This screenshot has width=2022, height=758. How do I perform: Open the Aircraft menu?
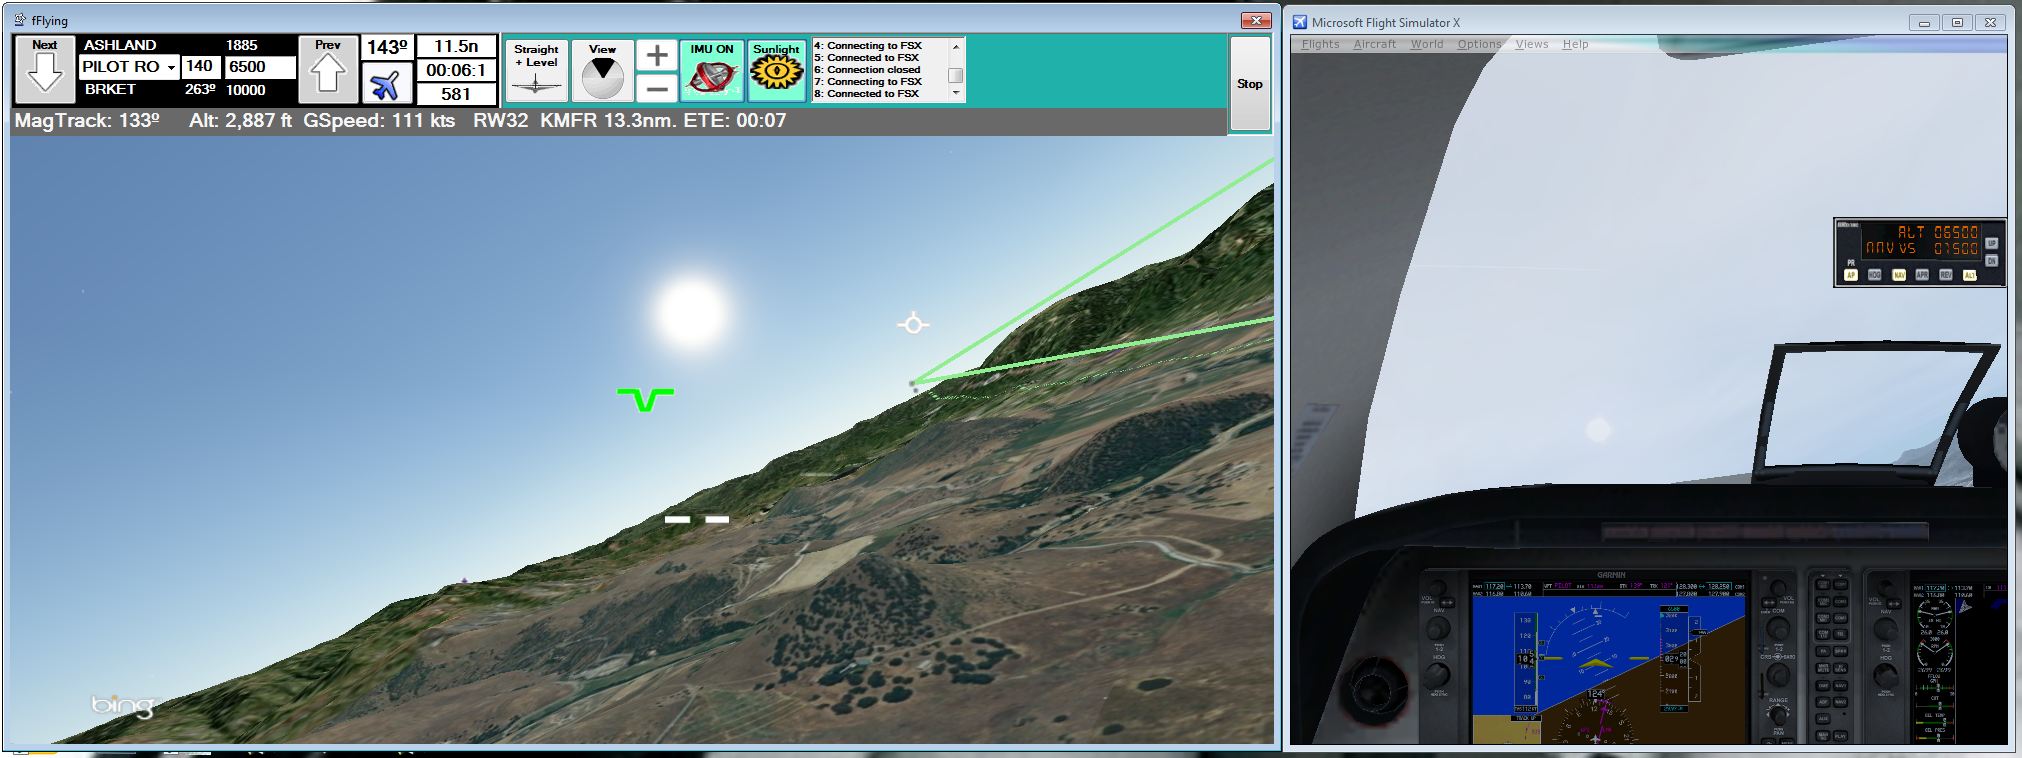tap(1374, 44)
